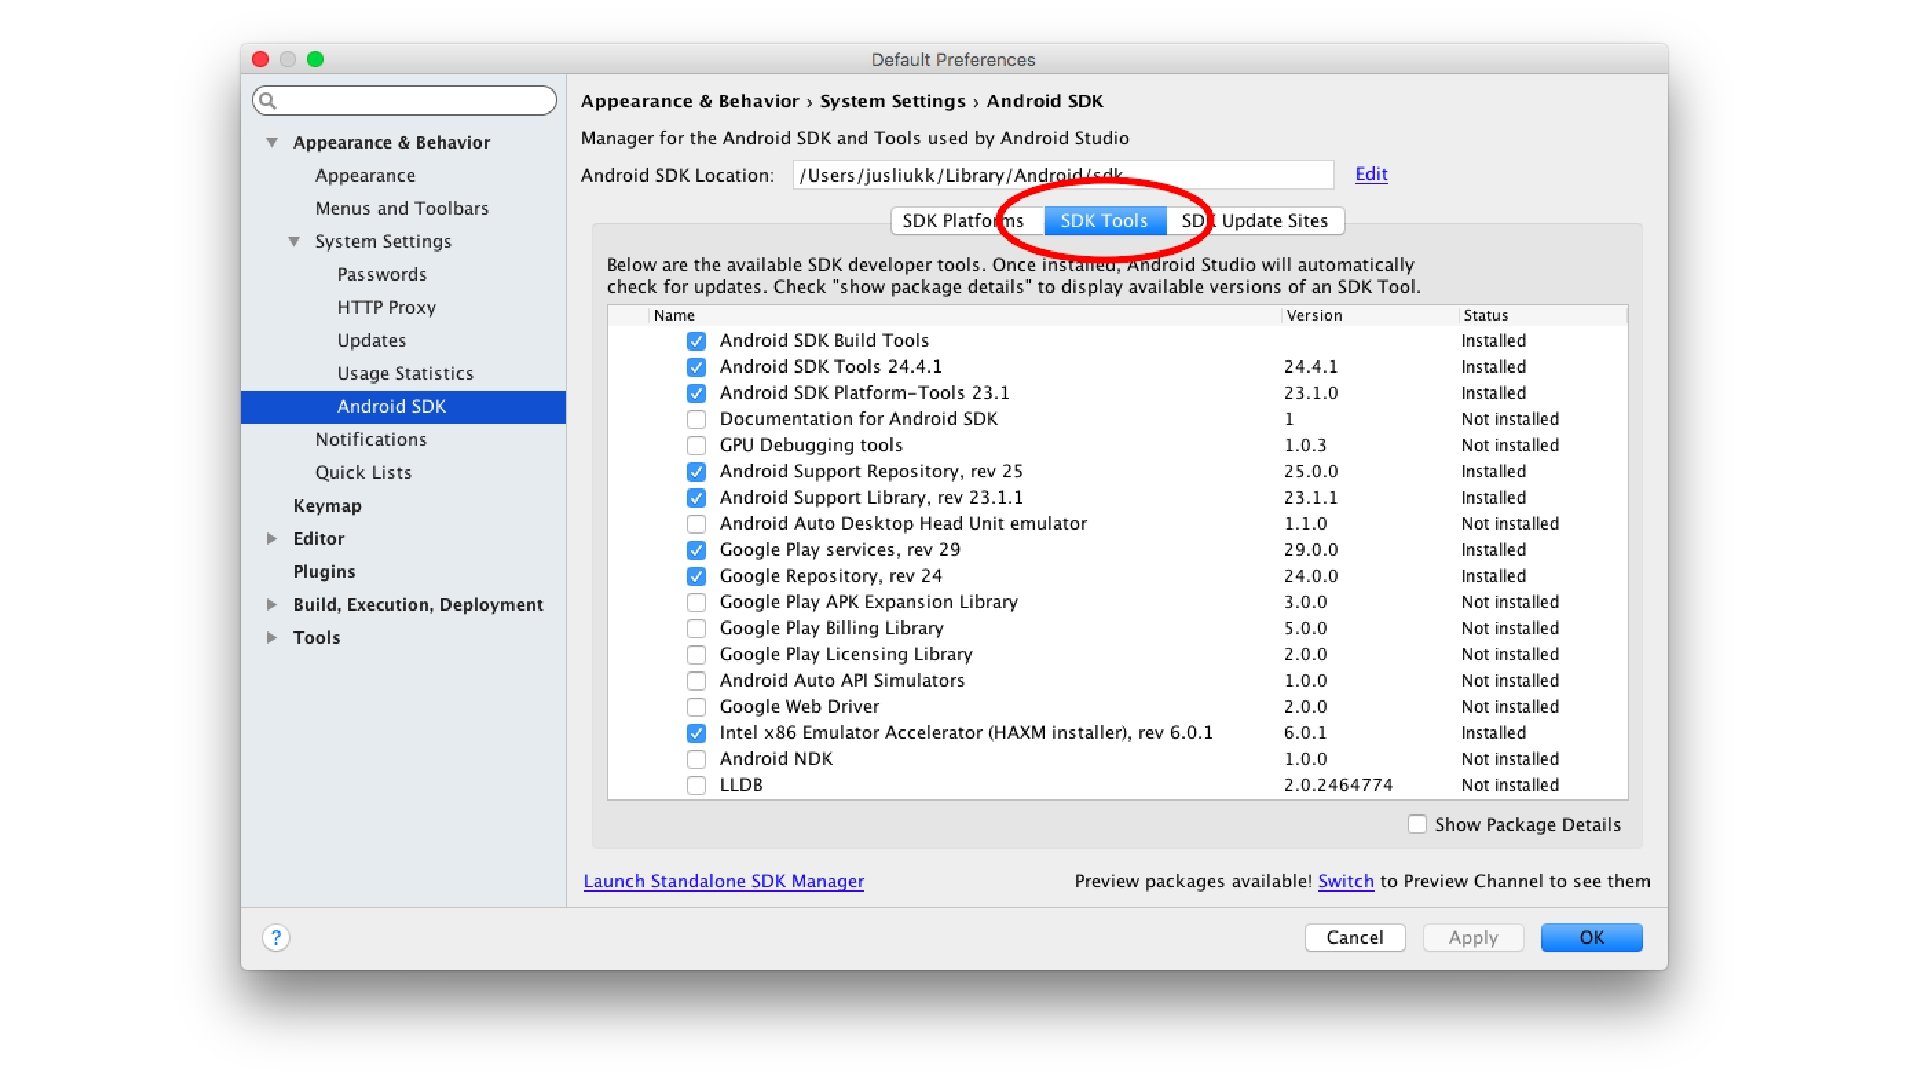The height and width of the screenshot is (1080, 1920).
Task: Check the LLDB checkbox
Action: (696, 785)
